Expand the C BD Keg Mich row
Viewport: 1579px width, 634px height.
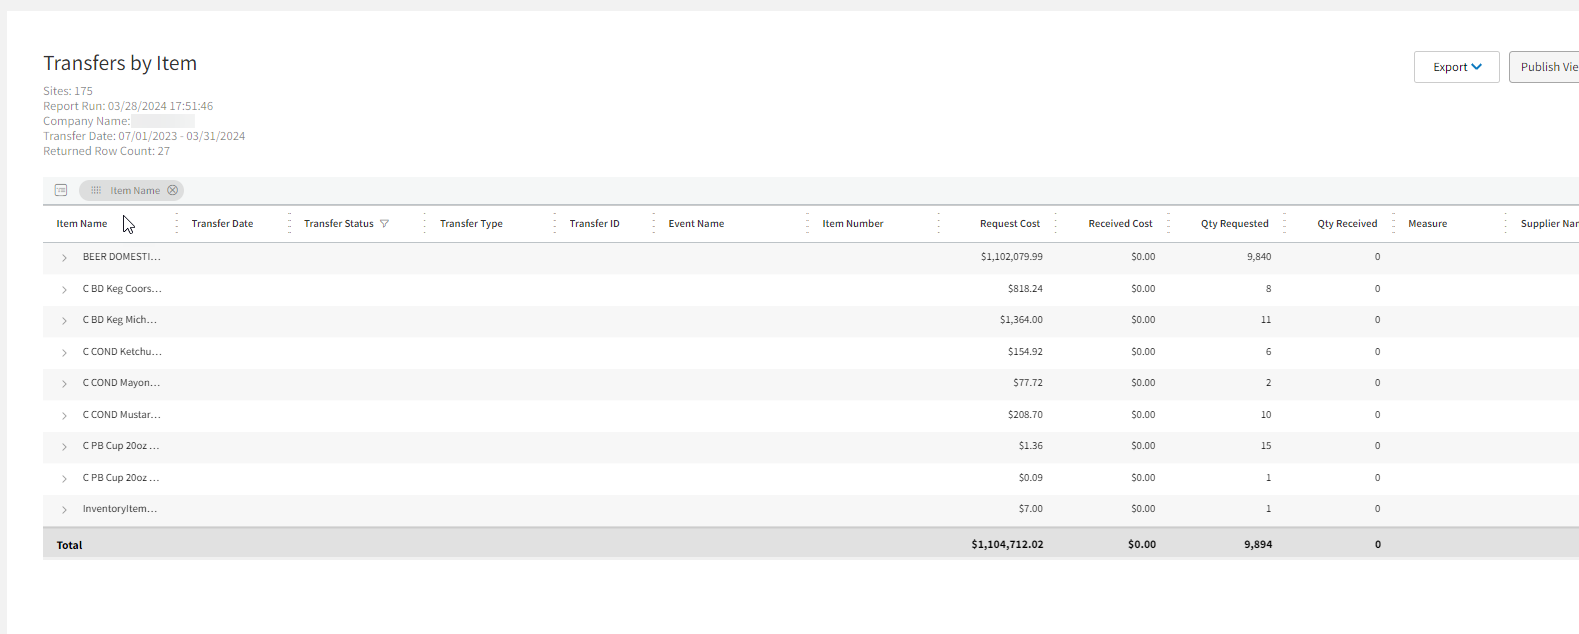(64, 321)
